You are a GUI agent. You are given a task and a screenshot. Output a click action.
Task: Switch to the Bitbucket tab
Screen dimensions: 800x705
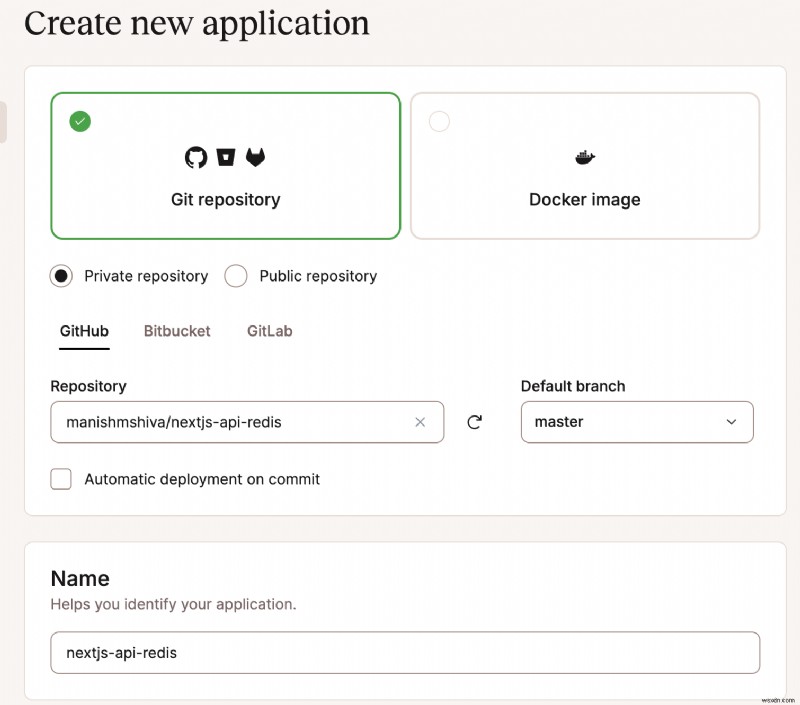tap(177, 331)
